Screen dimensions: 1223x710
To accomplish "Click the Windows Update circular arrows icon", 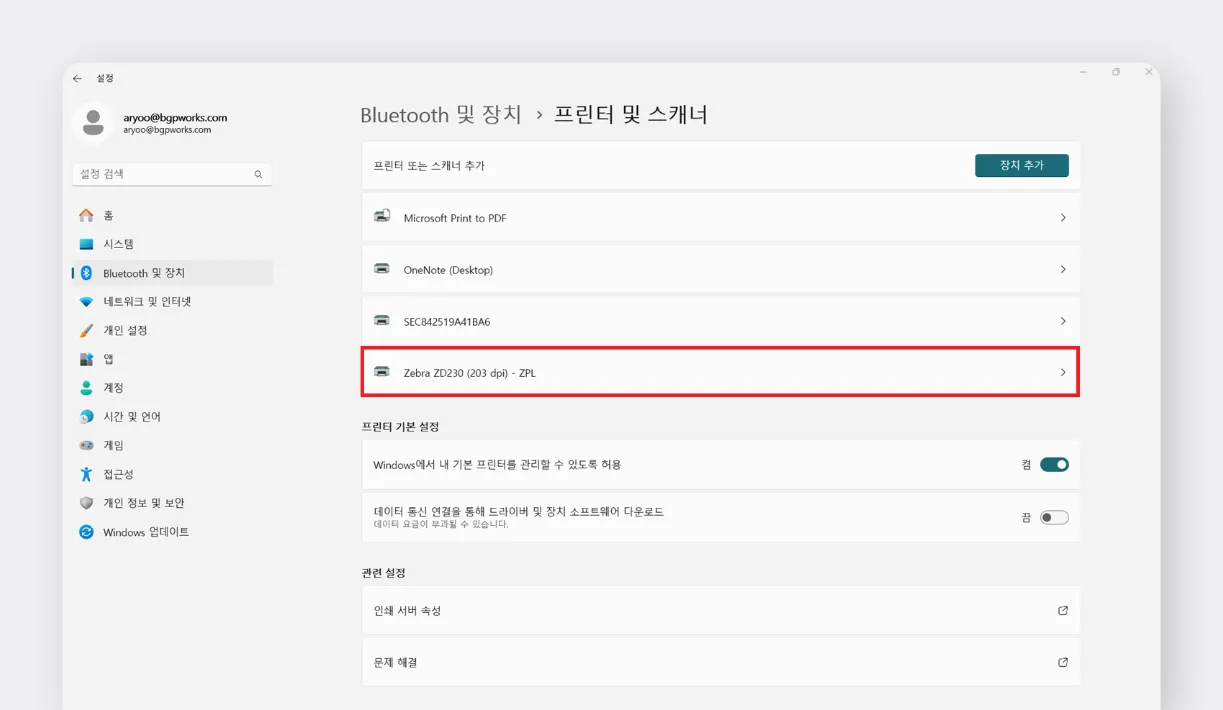I will tap(86, 532).
